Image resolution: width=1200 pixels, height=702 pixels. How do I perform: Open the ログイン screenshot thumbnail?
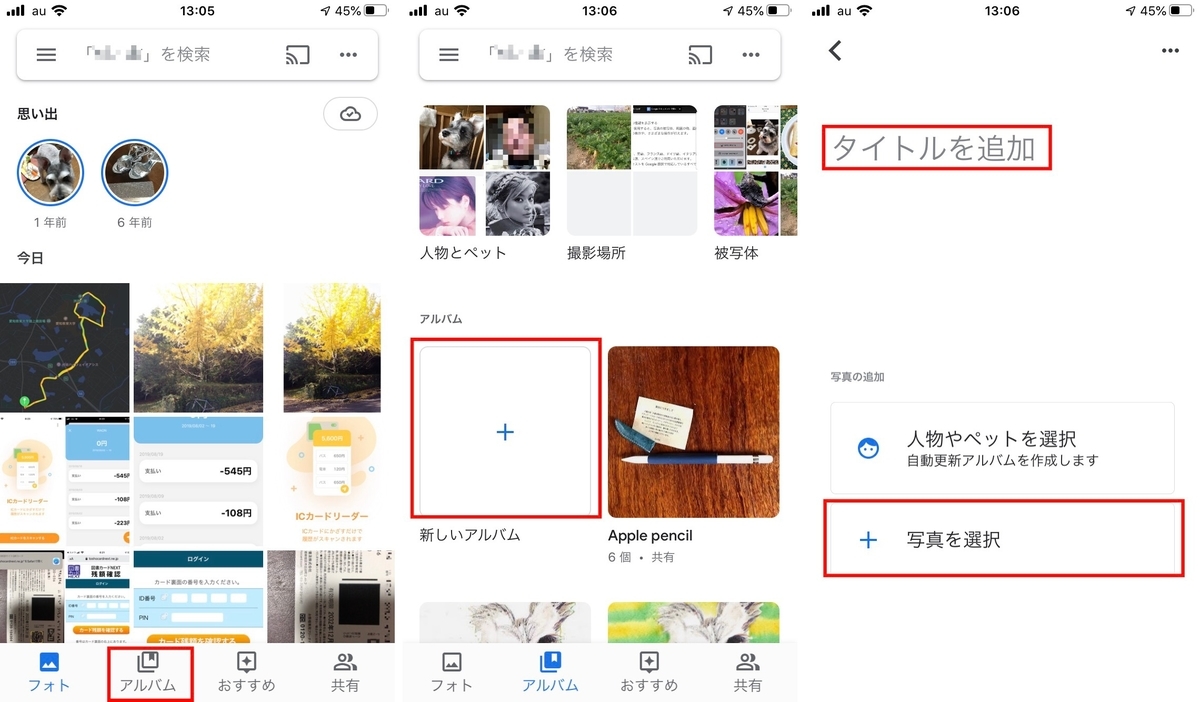(197, 596)
